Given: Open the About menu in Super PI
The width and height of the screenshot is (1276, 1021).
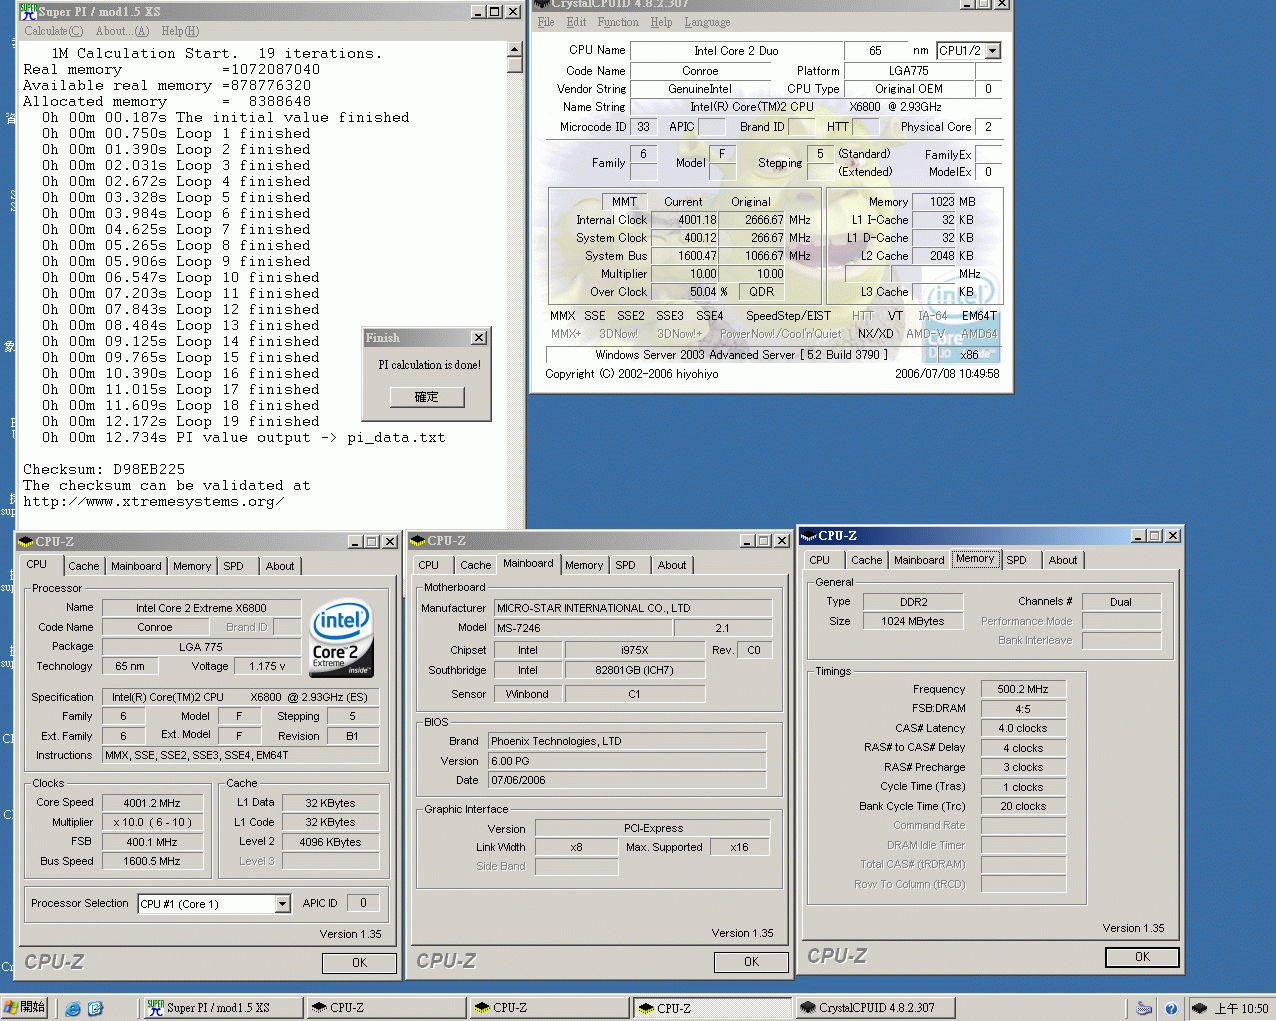Looking at the screenshot, I should tap(122, 31).
